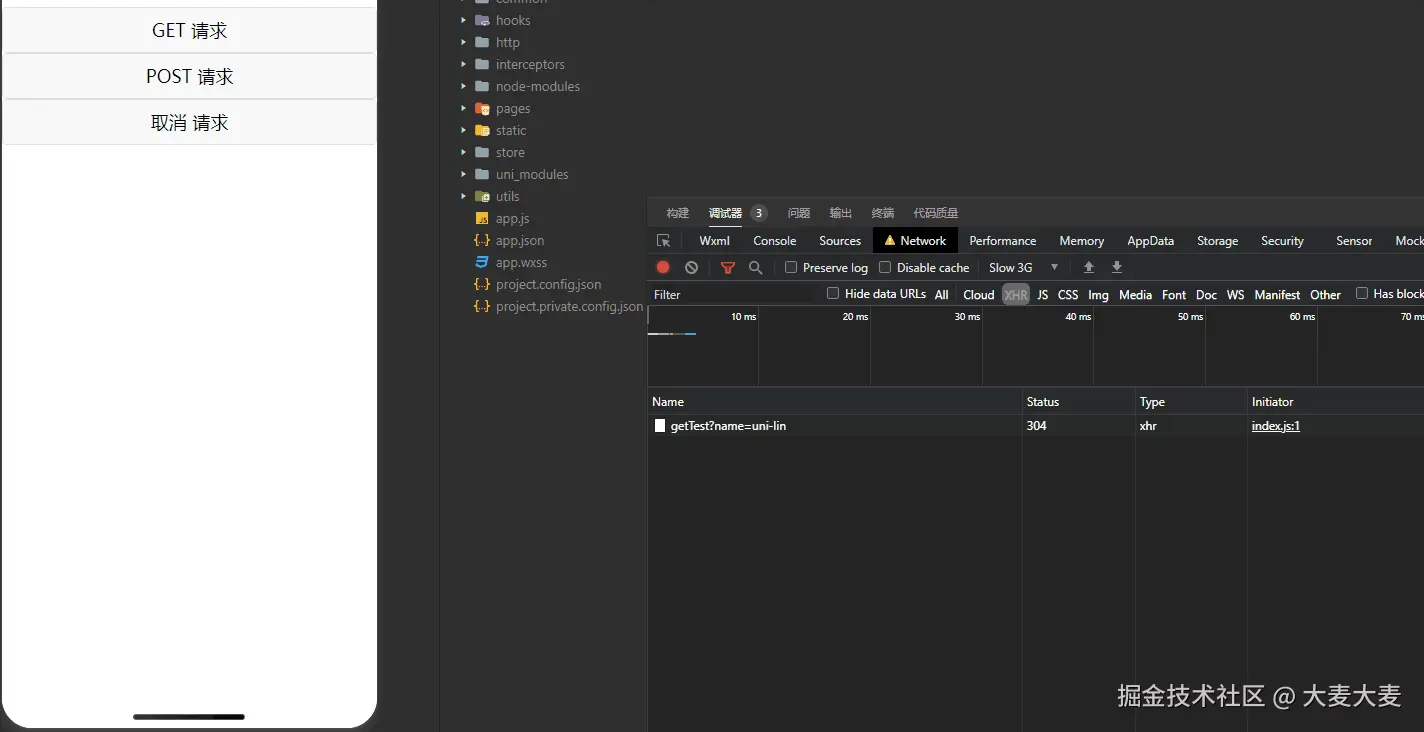Sort by the Status column header
1424x732 pixels.
(x=1078, y=402)
